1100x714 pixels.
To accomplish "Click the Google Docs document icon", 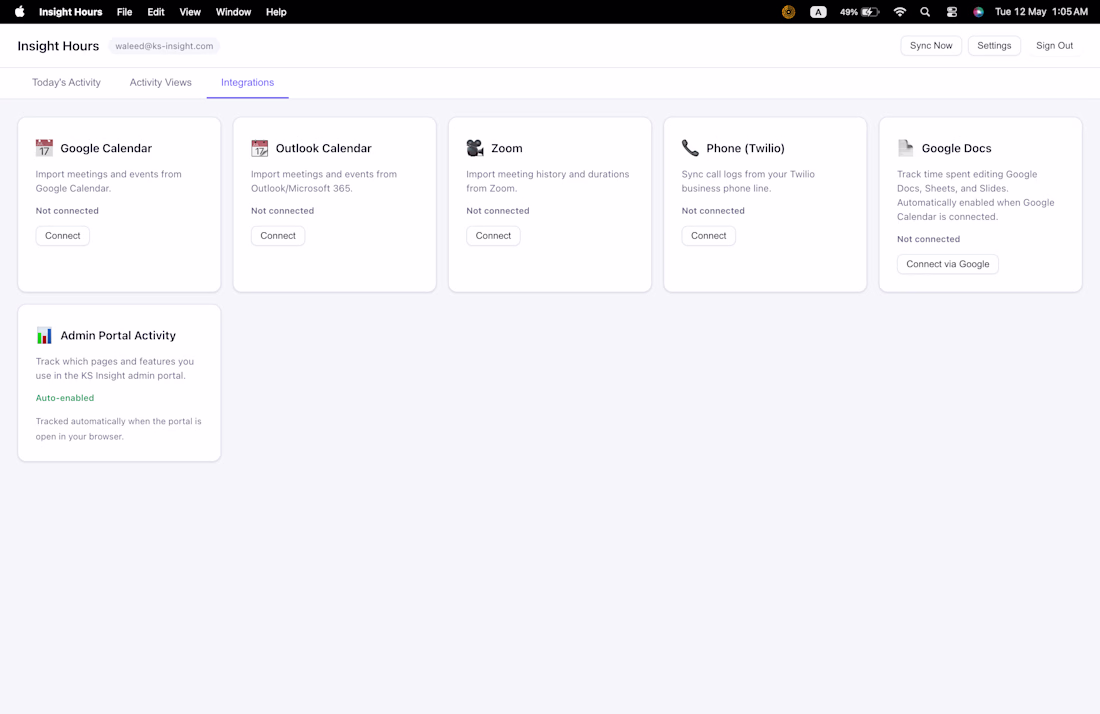I will point(906,148).
